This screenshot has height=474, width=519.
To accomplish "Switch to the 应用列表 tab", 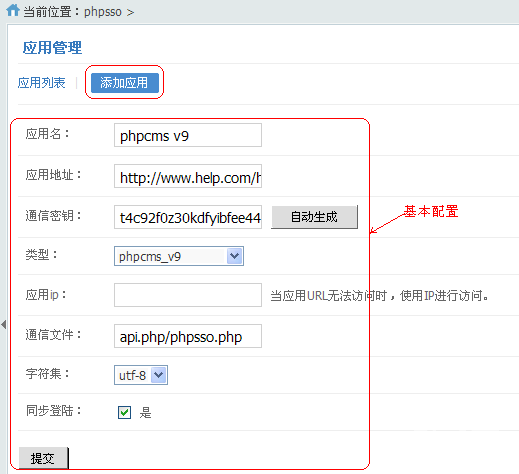I will click(x=42, y=83).
